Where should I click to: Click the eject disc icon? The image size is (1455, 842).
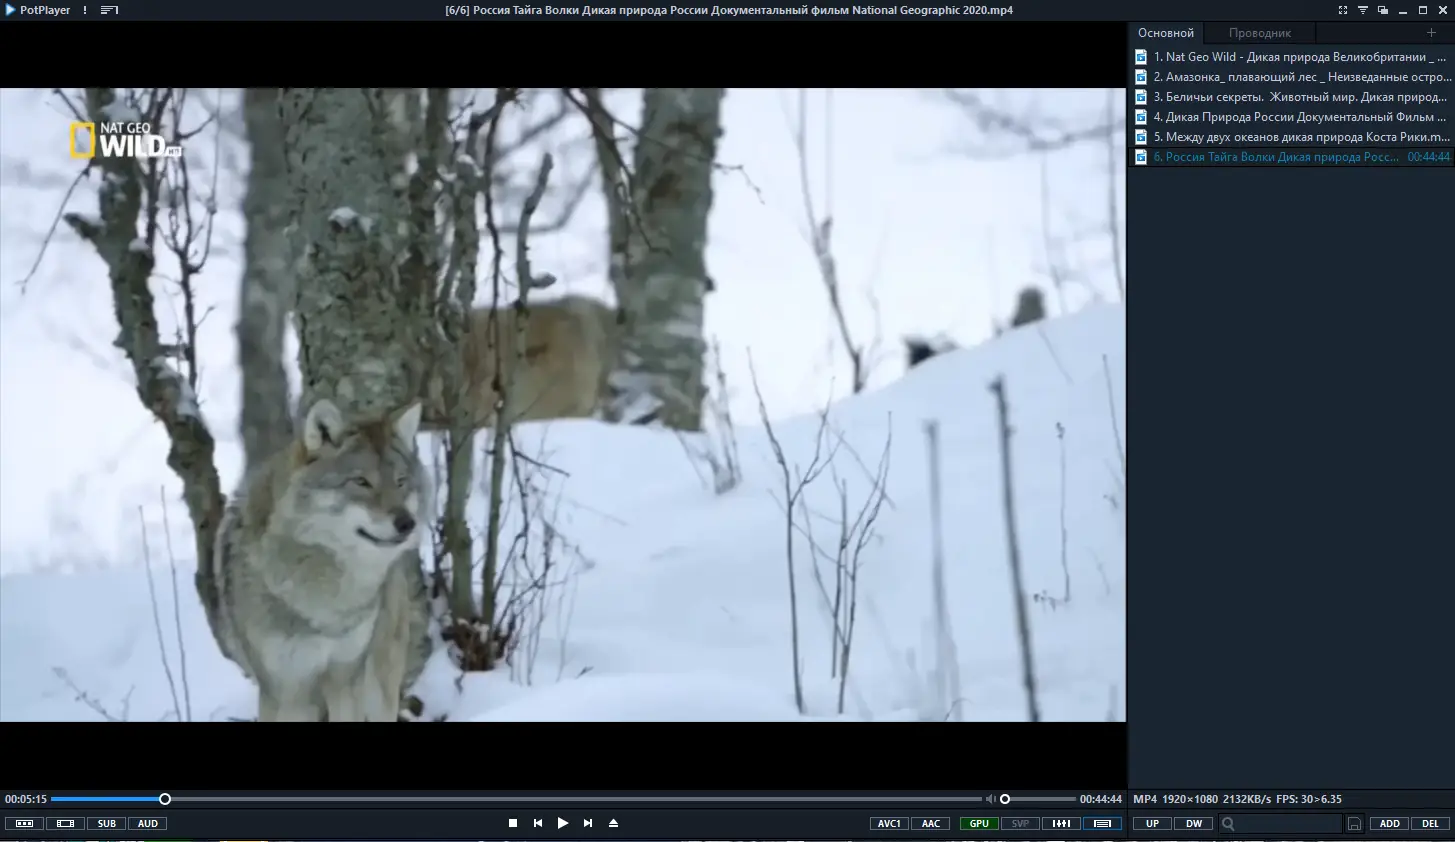(x=613, y=823)
